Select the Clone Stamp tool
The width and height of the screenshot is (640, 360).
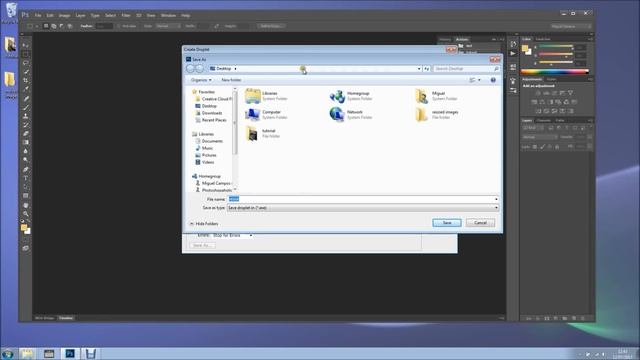point(26,116)
